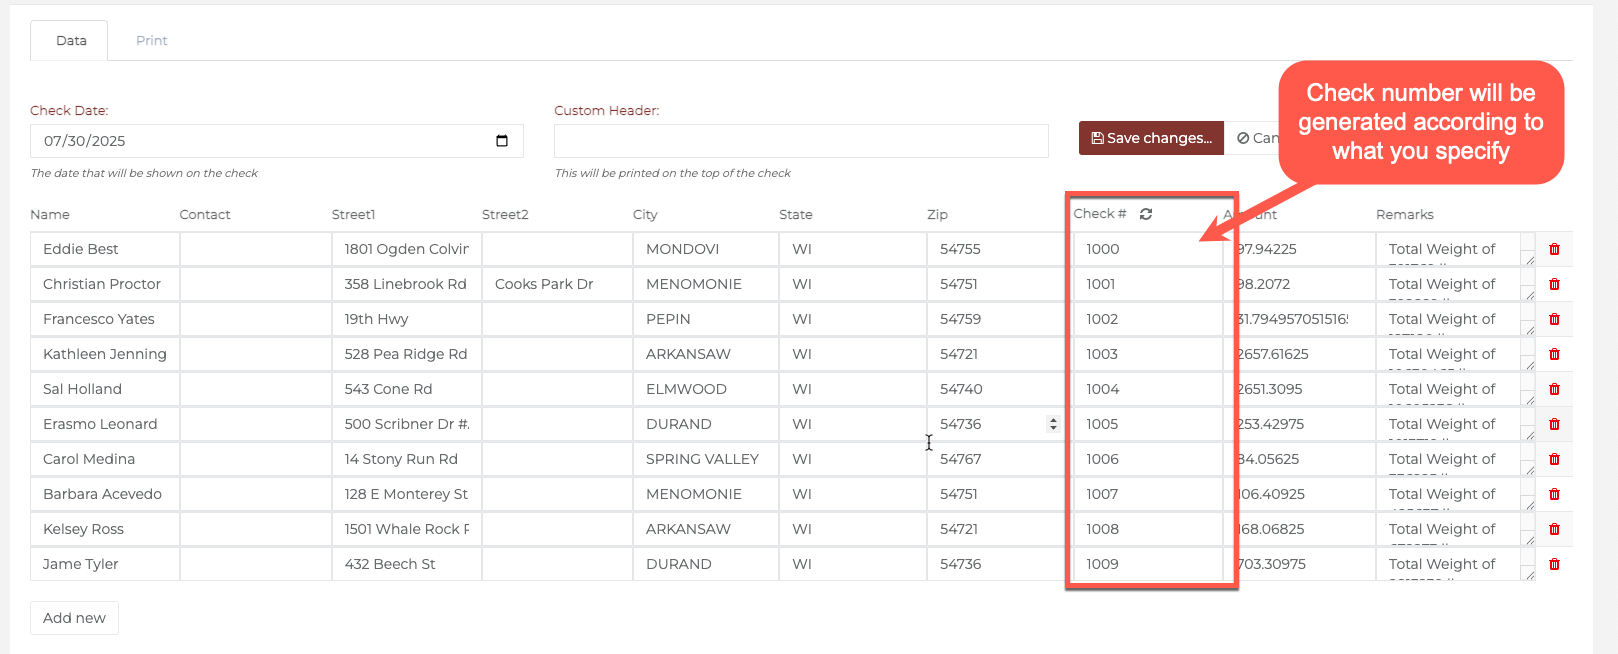This screenshot has height=654, width=1618.
Task: Delete the Francesco Yates row with trash icon
Action: tap(1554, 319)
